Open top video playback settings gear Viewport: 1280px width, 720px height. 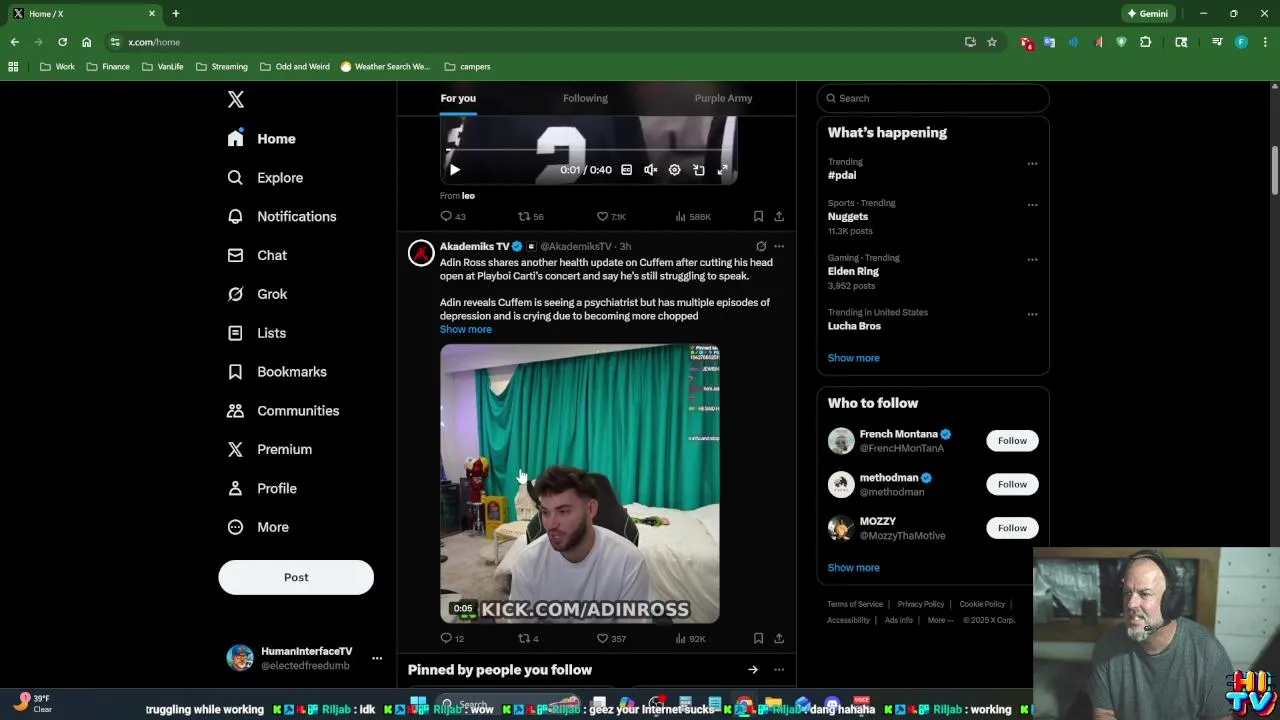point(675,170)
